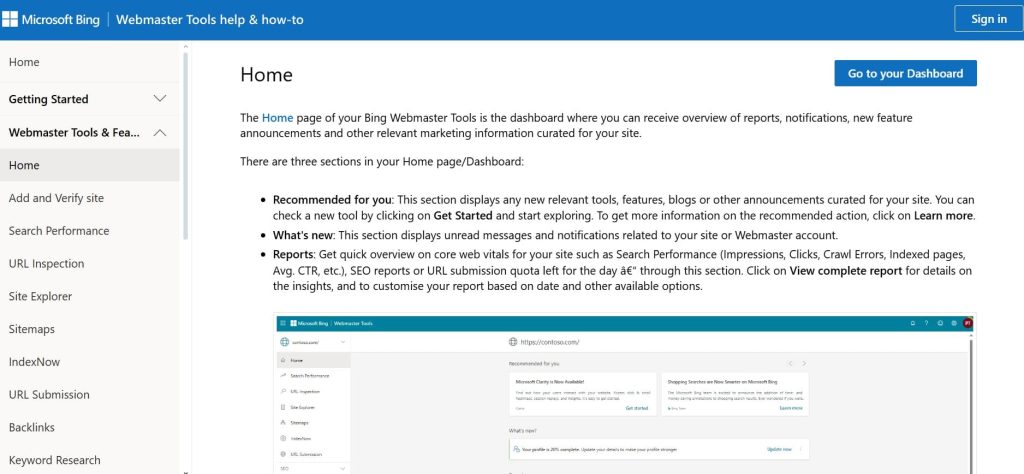The height and width of the screenshot is (474, 1024).
Task: Go to URL Inspection help page
Action: click(x=46, y=264)
